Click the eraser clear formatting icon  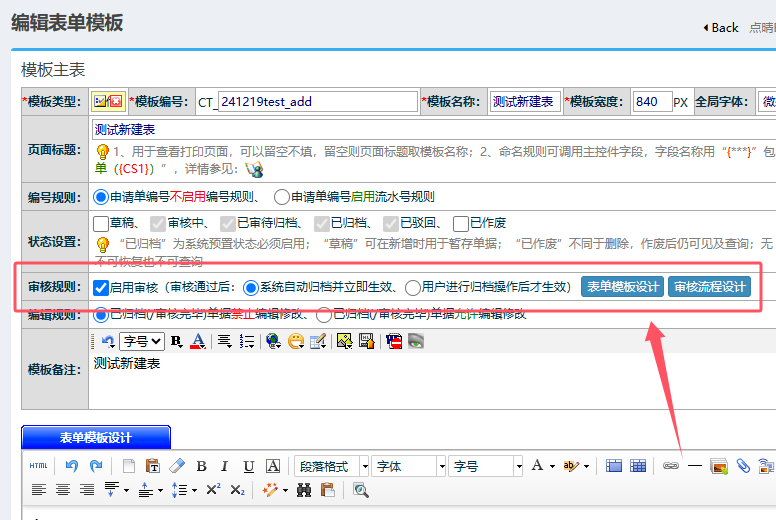[177, 466]
